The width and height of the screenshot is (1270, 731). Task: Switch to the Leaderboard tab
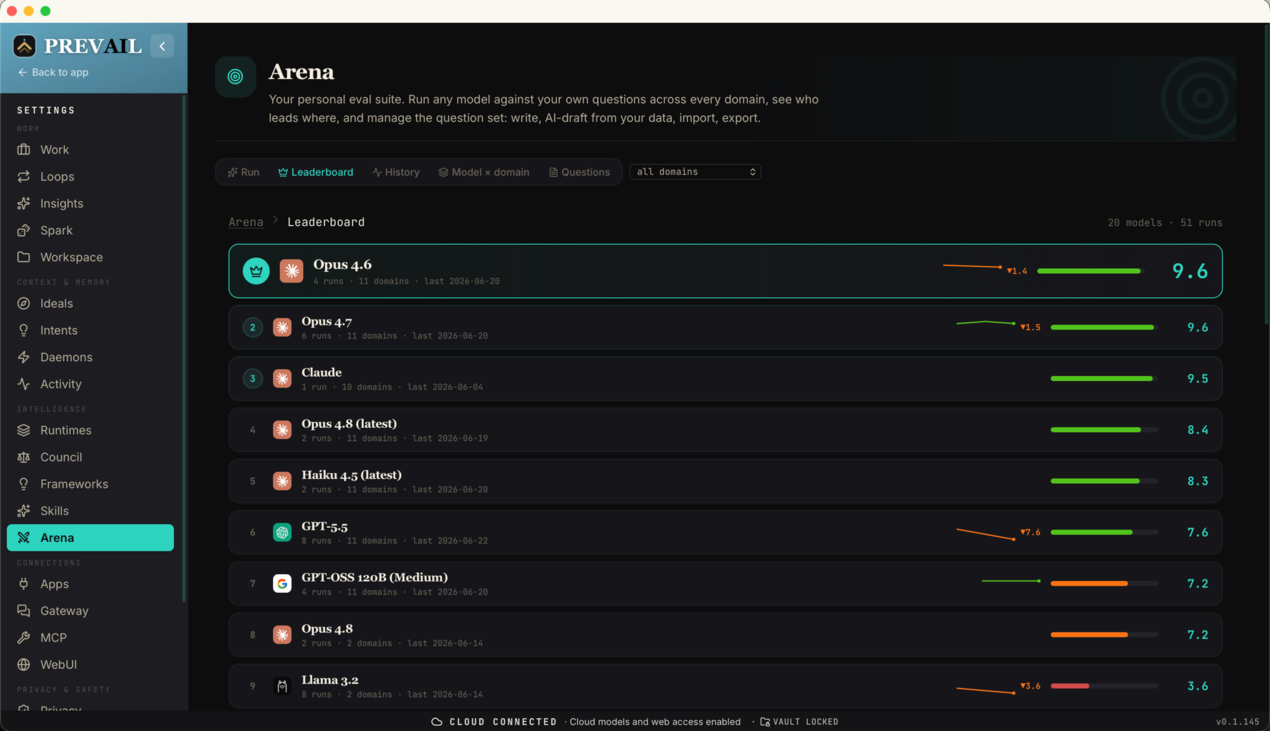point(316,172)
